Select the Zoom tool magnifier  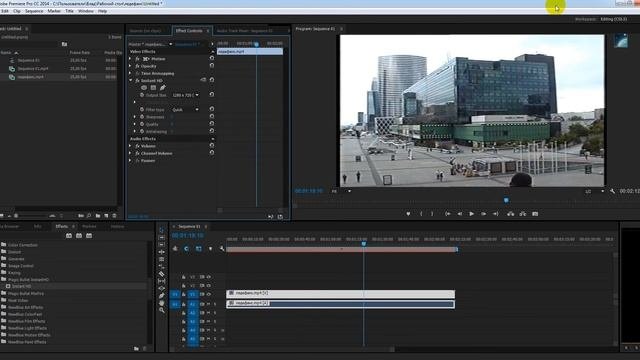point(162,310)
